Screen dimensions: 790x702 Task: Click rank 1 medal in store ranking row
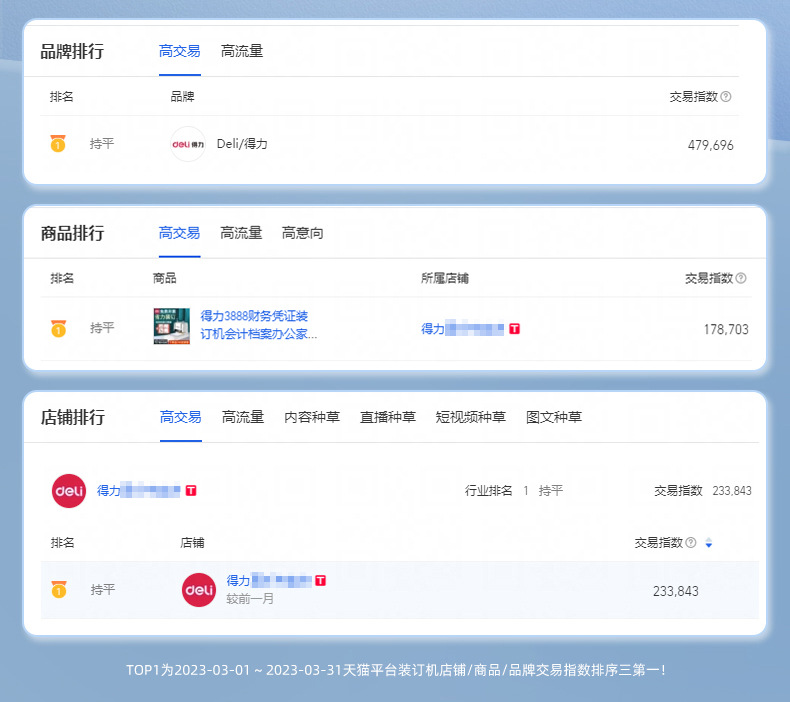[x=59, y=589]
